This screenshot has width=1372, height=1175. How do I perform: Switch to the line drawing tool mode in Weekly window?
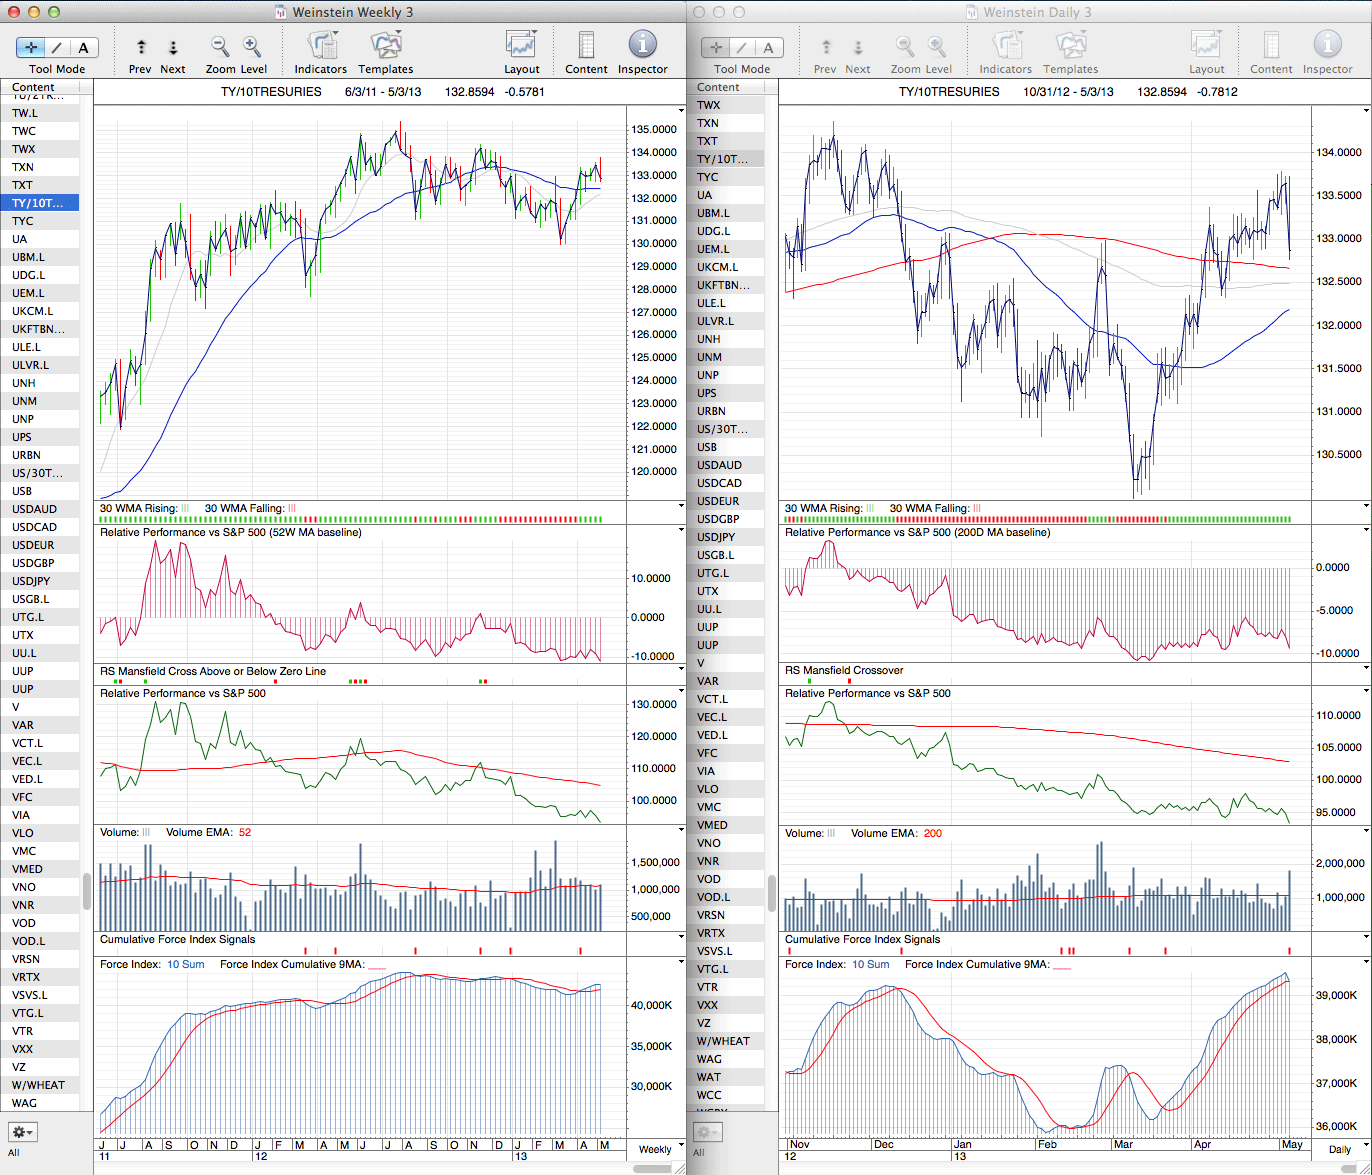[x=57, y=48]
